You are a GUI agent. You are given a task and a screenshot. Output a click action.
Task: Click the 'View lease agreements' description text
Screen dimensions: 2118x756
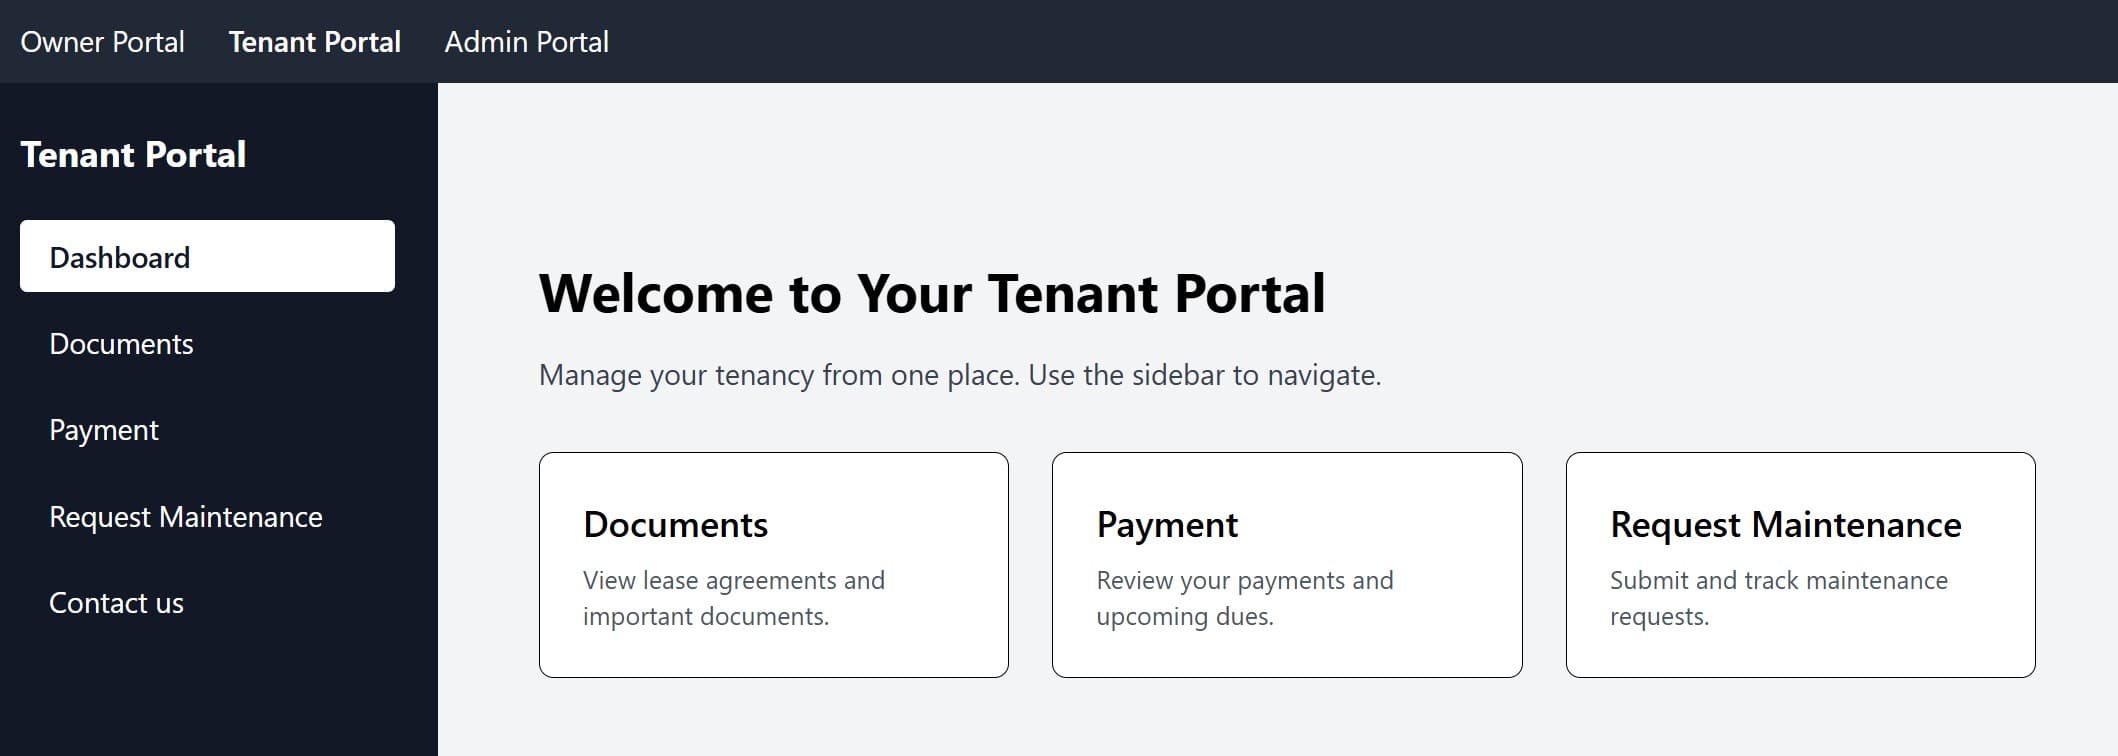click(733, 598)
